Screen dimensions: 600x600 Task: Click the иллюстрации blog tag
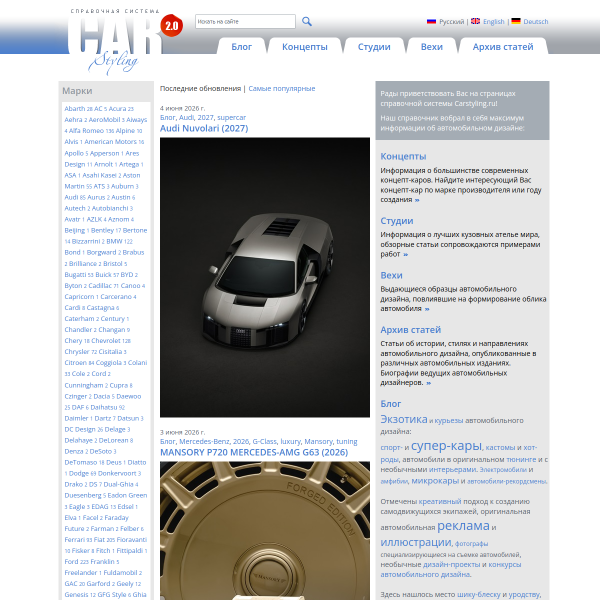(416, 542)
